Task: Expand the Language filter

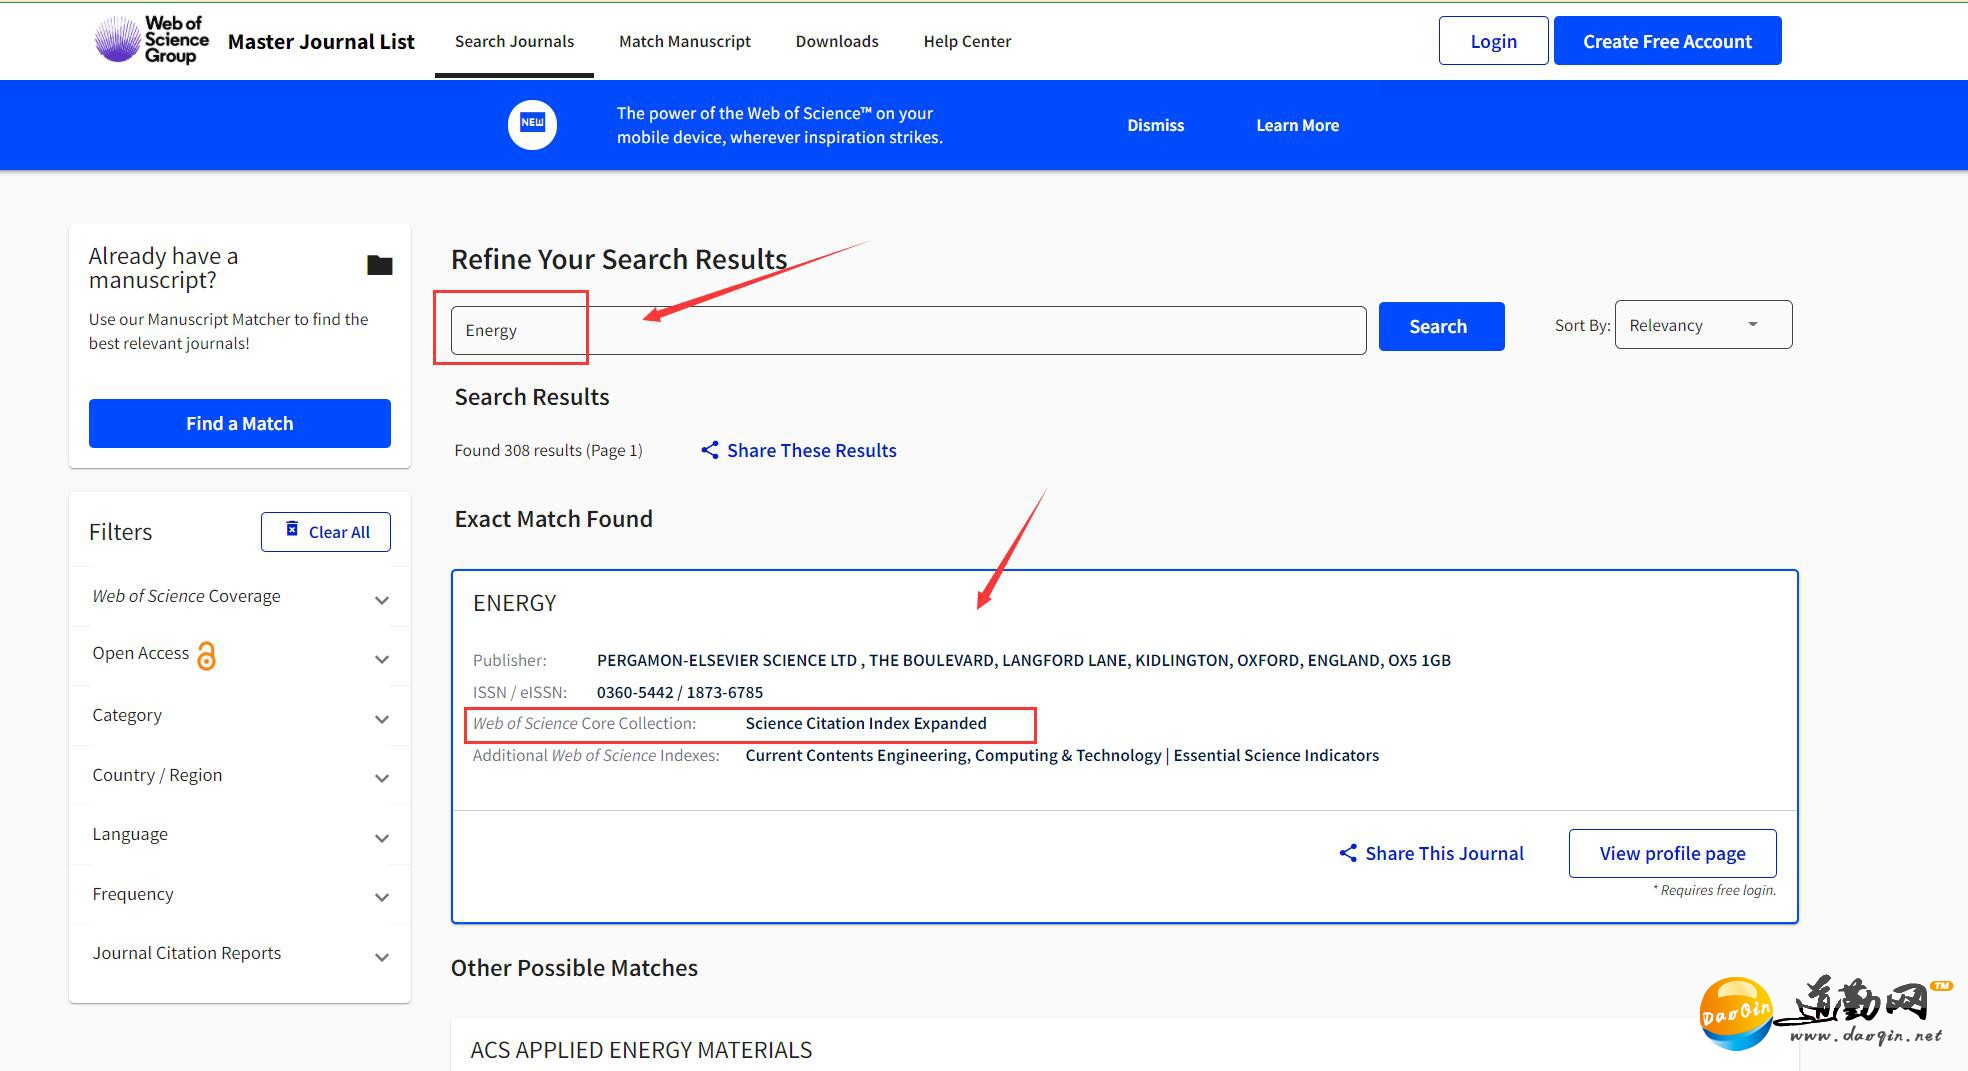Action: pos(240,835)
